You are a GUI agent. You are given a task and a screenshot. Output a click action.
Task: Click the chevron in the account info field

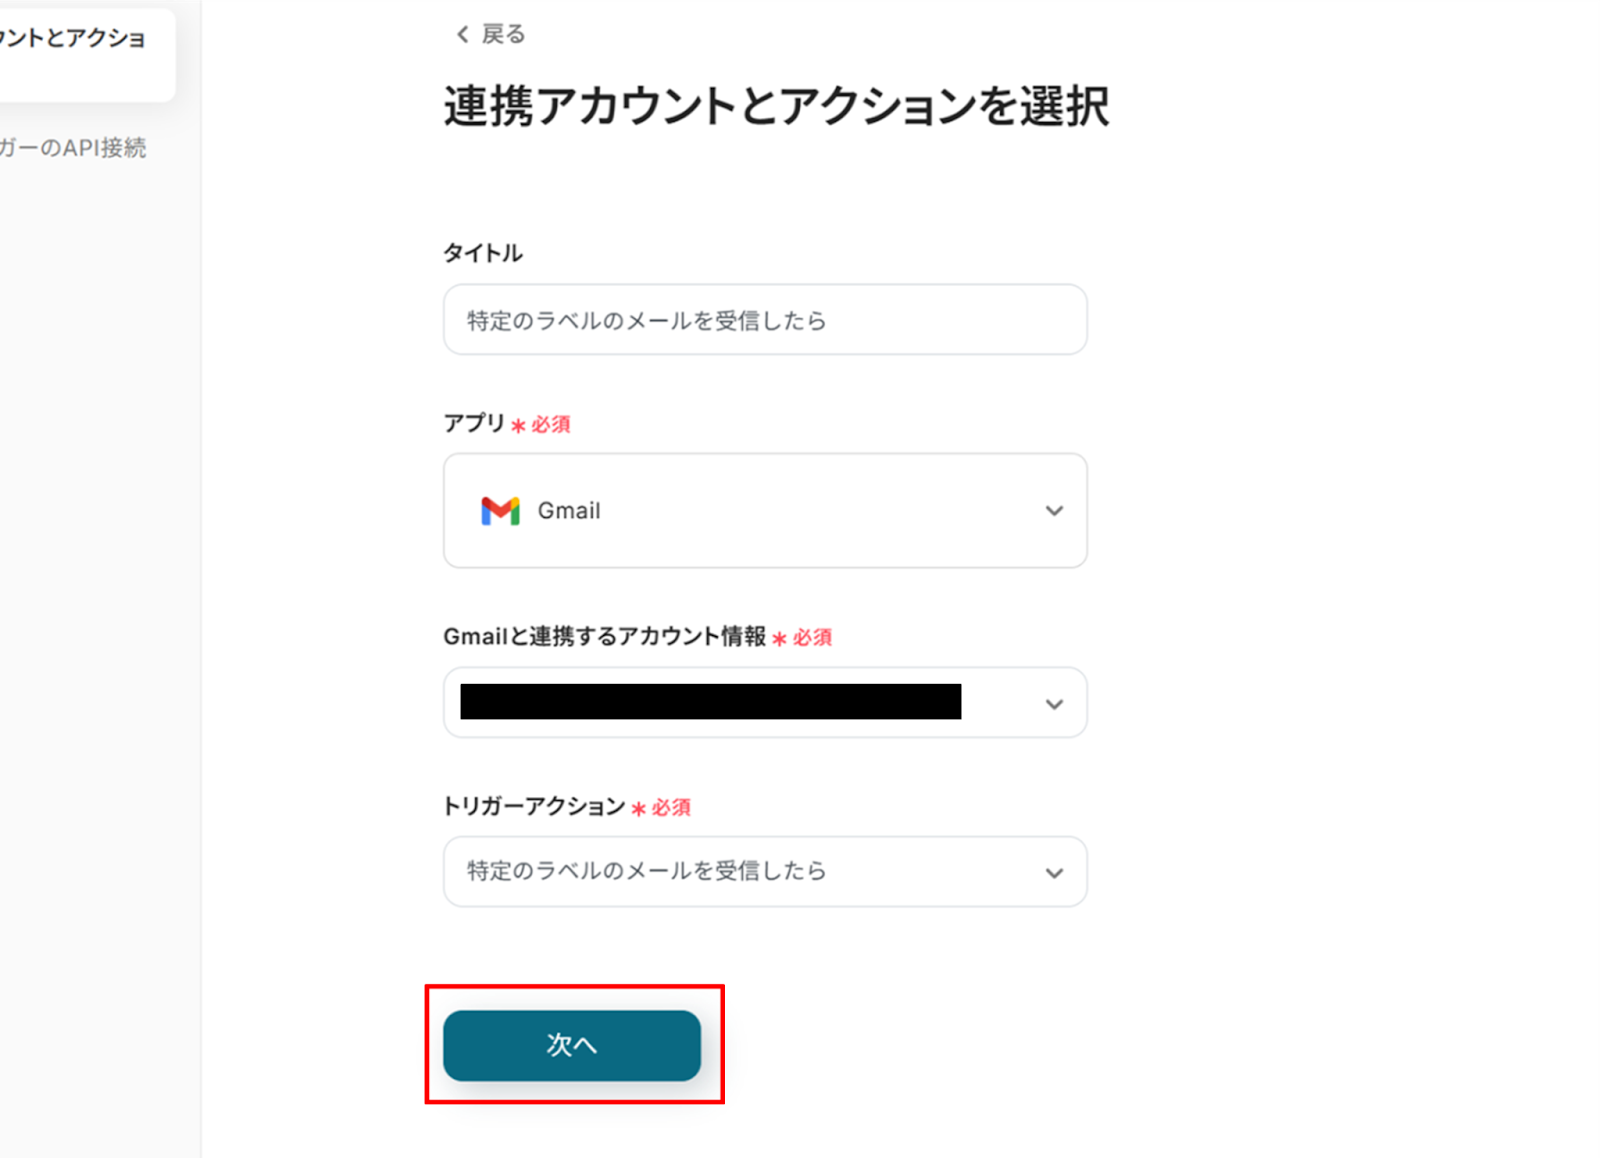pyautogui.click(x=1054, y=704)
